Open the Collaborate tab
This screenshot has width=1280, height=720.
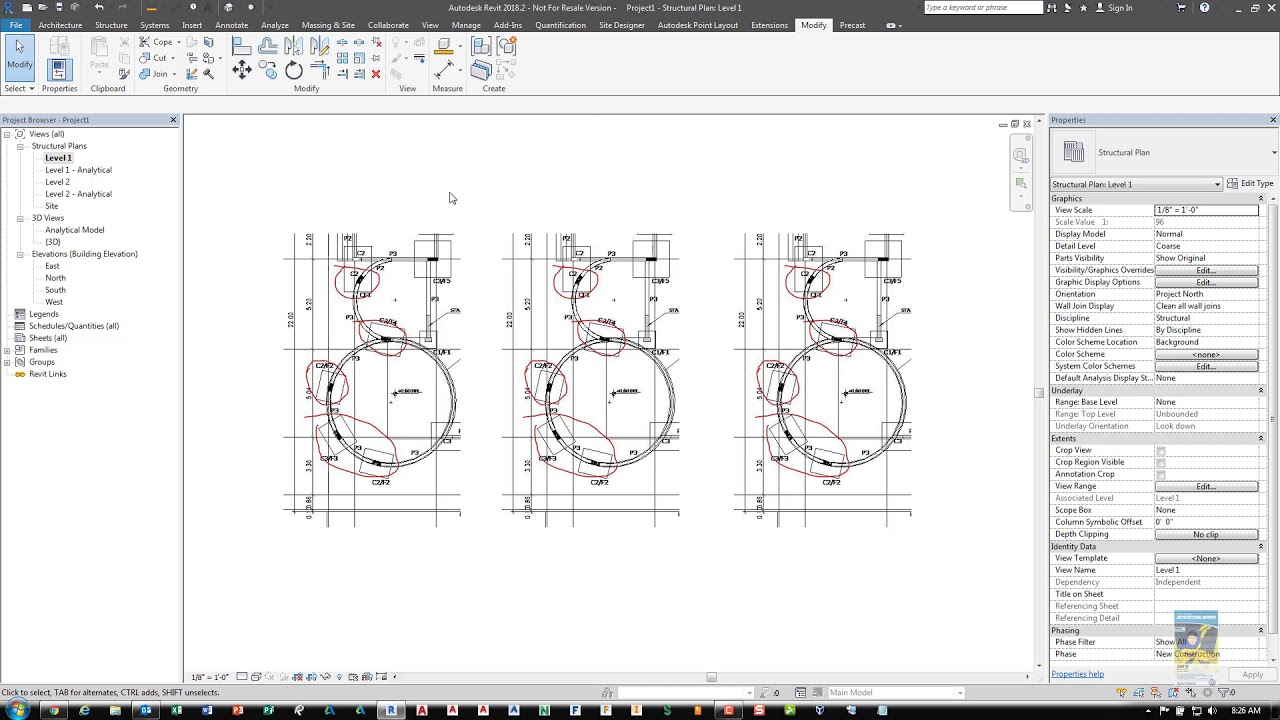[388, 25]
